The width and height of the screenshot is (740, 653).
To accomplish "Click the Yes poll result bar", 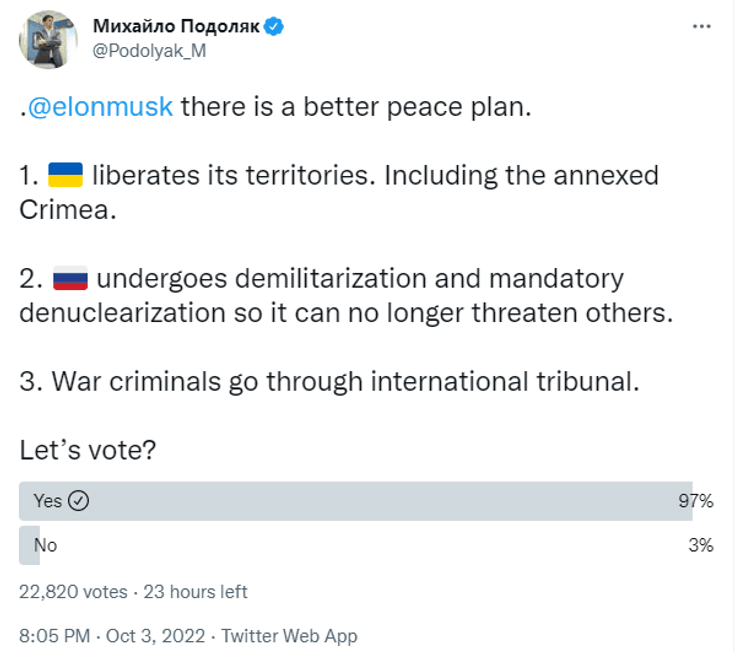I will click(x=350, y=501).
